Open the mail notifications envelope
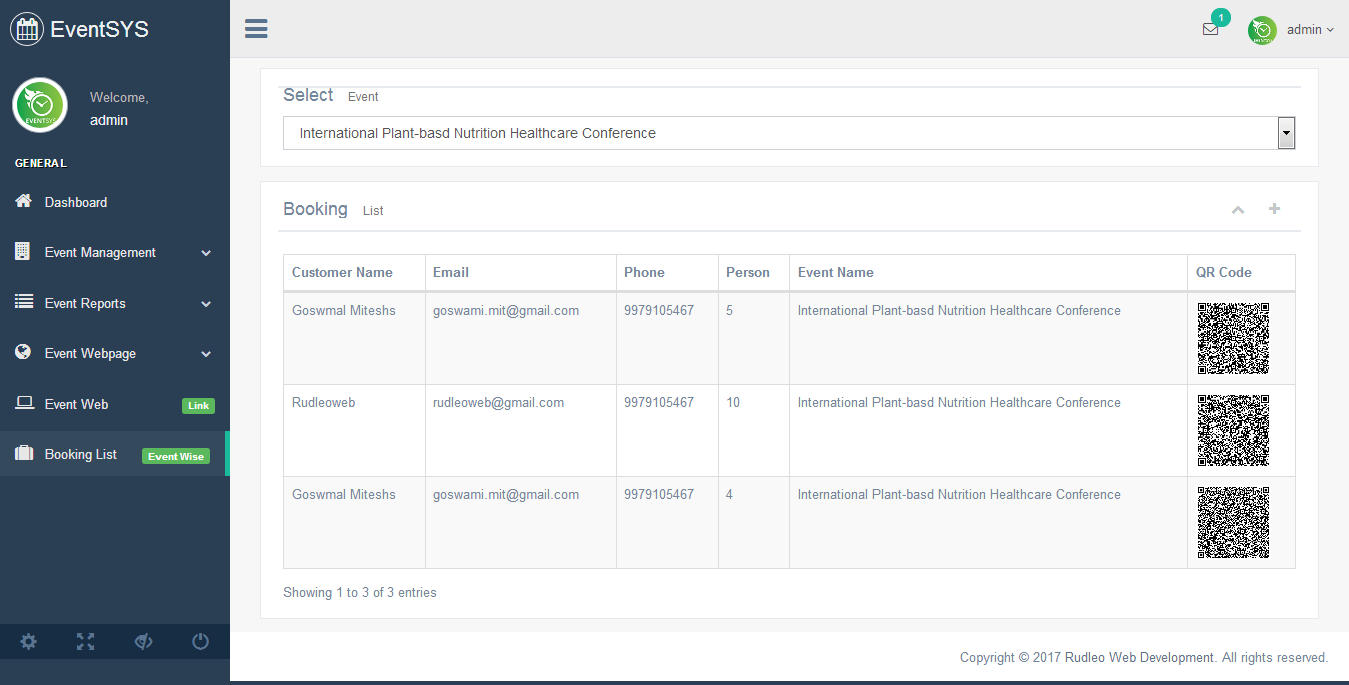The image size is (1349, 685). (1210, 30)
